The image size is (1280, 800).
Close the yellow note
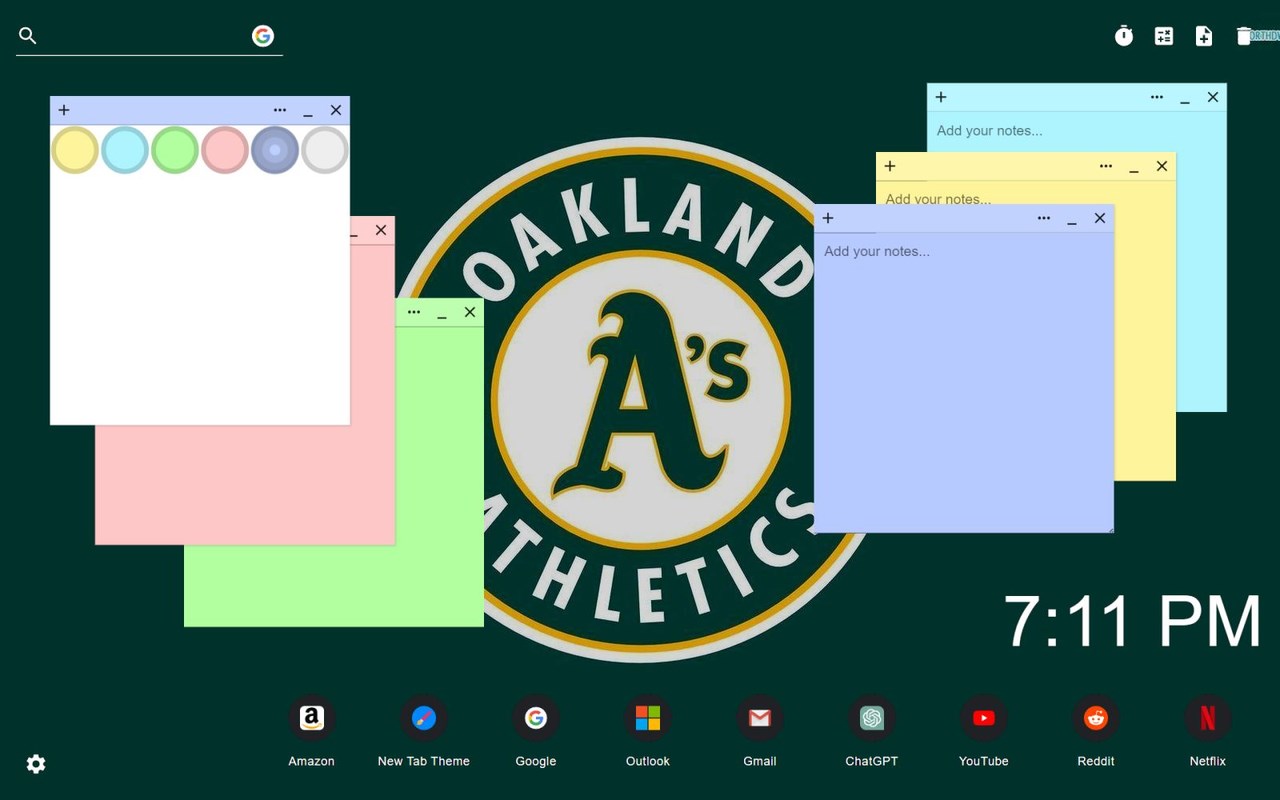coord(1162,166)
